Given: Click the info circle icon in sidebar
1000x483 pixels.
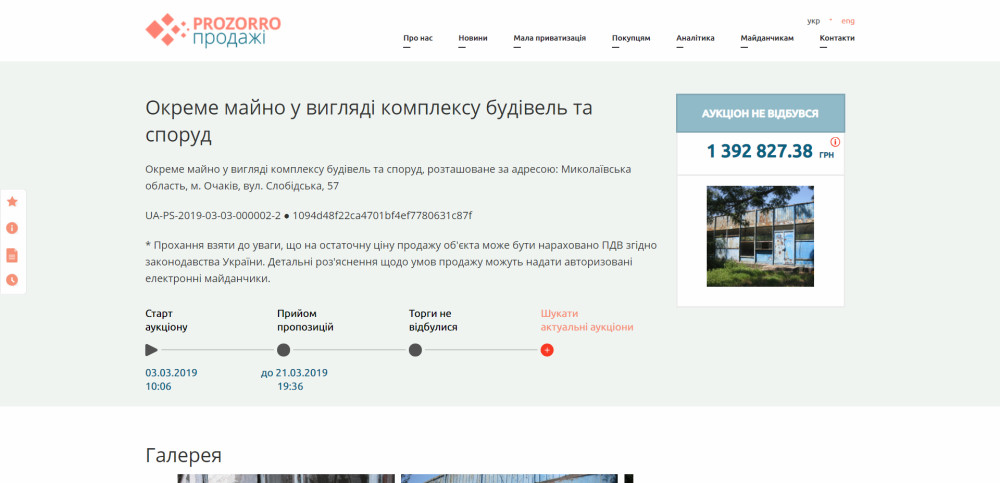Looking at the screenshot, I should click(x=13, y=228).
